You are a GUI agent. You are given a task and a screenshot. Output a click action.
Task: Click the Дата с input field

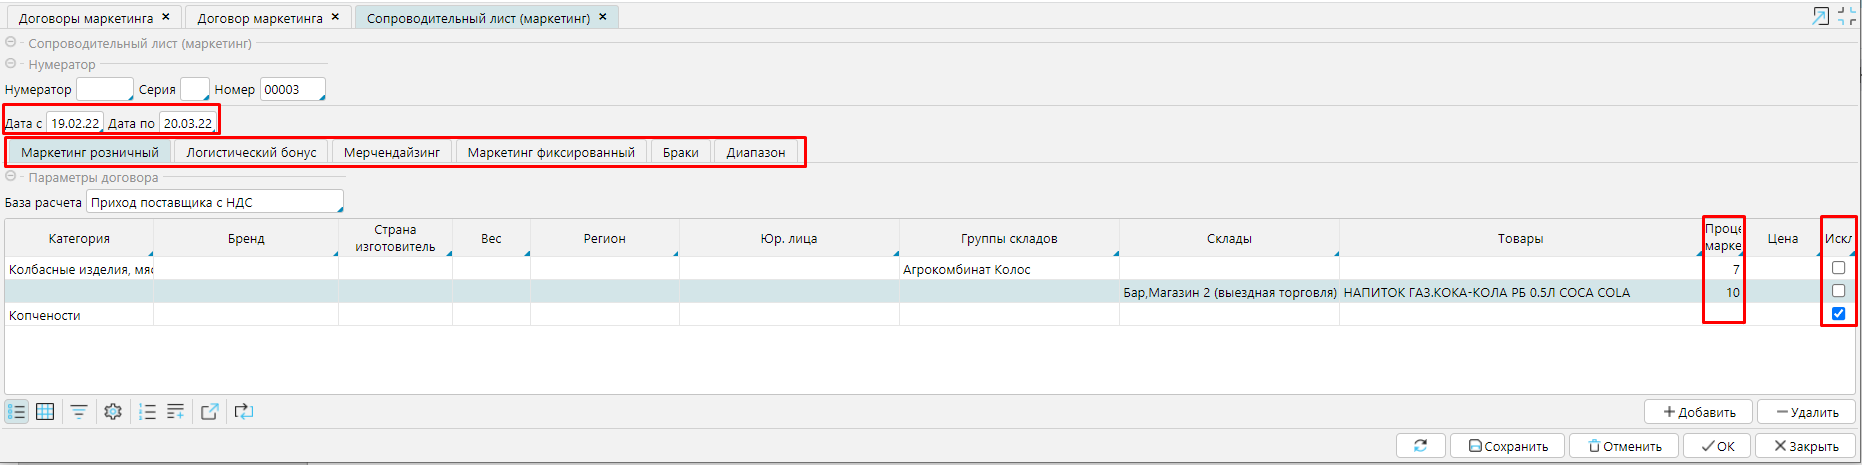tap(75, 123)
